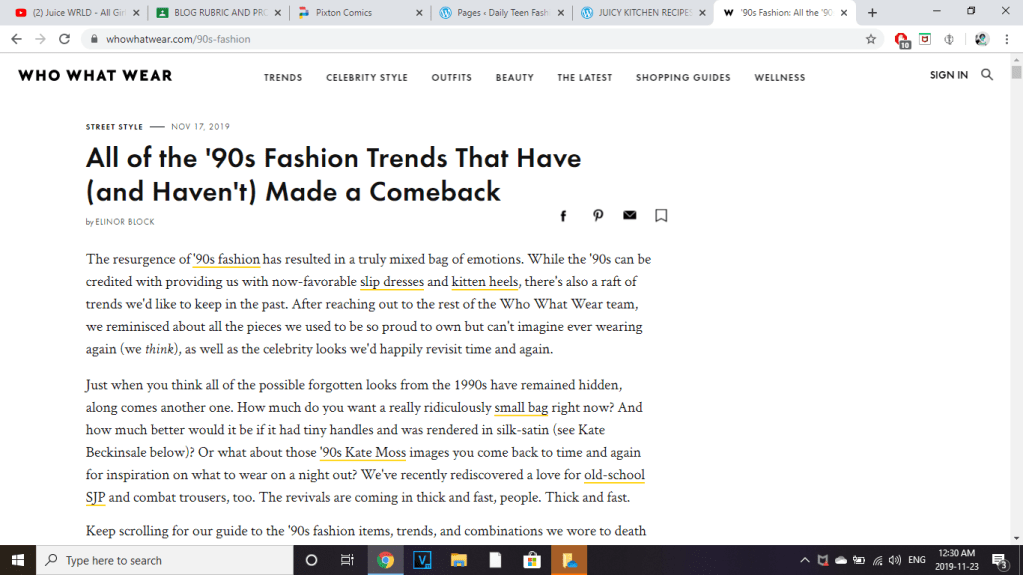Open the Shopping Guides menu

[x=683, y=78]
